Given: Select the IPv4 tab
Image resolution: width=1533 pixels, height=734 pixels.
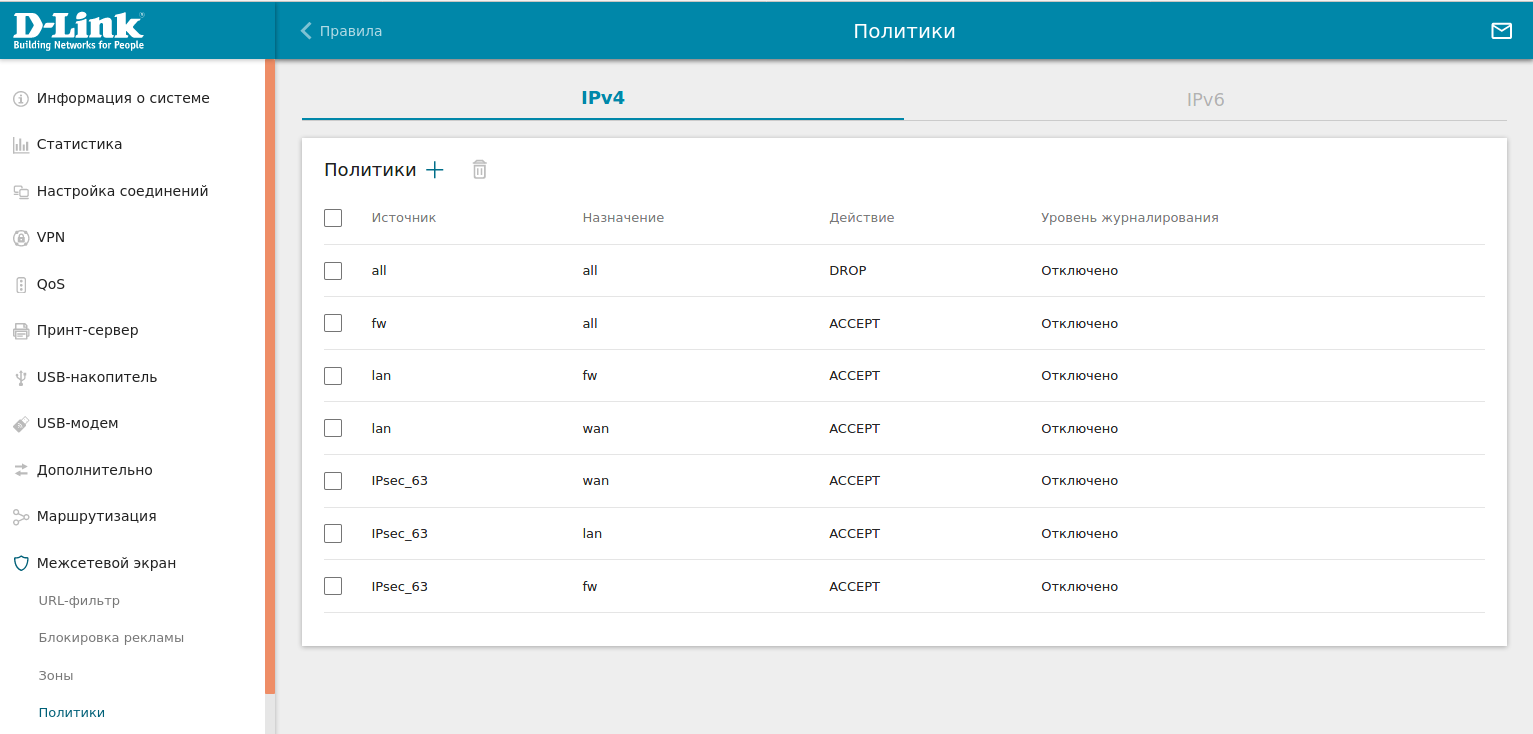Looking at the screenshot, I should (x=603, y=98).
